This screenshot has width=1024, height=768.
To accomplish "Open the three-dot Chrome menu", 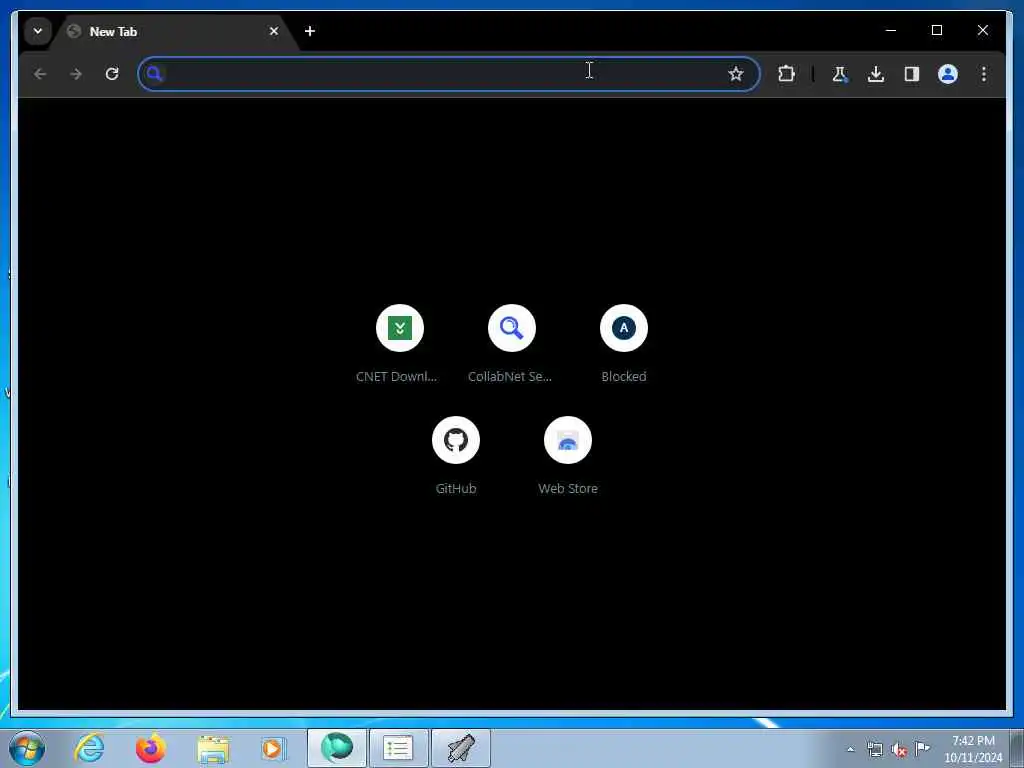I will click(x=984, y=74).
